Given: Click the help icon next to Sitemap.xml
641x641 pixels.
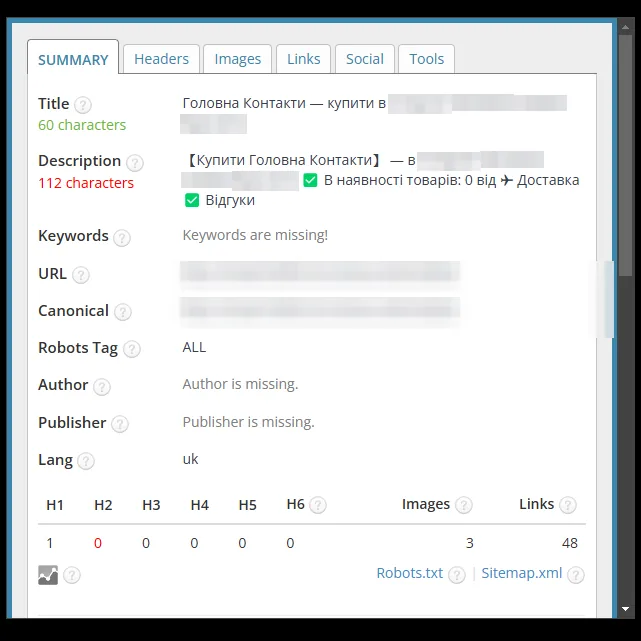Looking at the screenshot, I should [x=576, y=575].
